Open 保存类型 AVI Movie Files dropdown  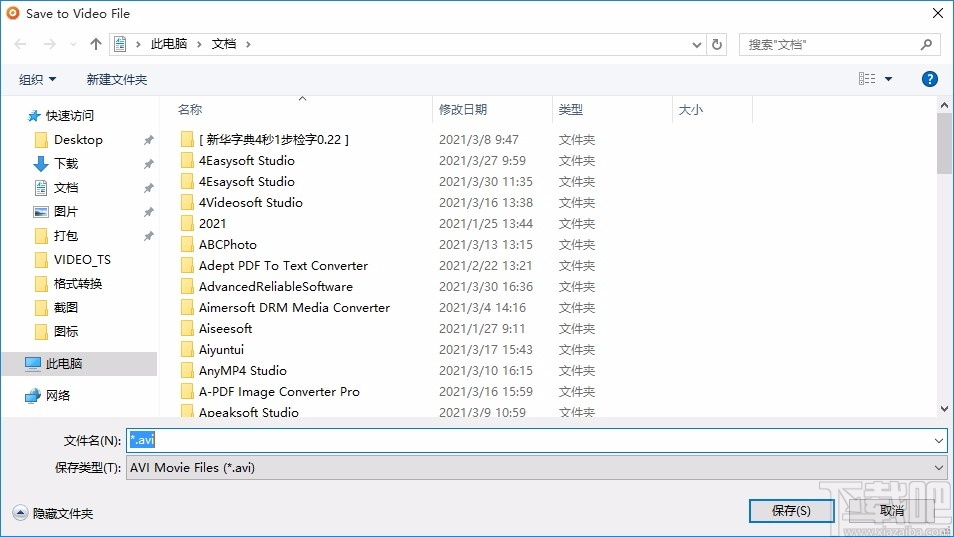click(x=536, y=468)
